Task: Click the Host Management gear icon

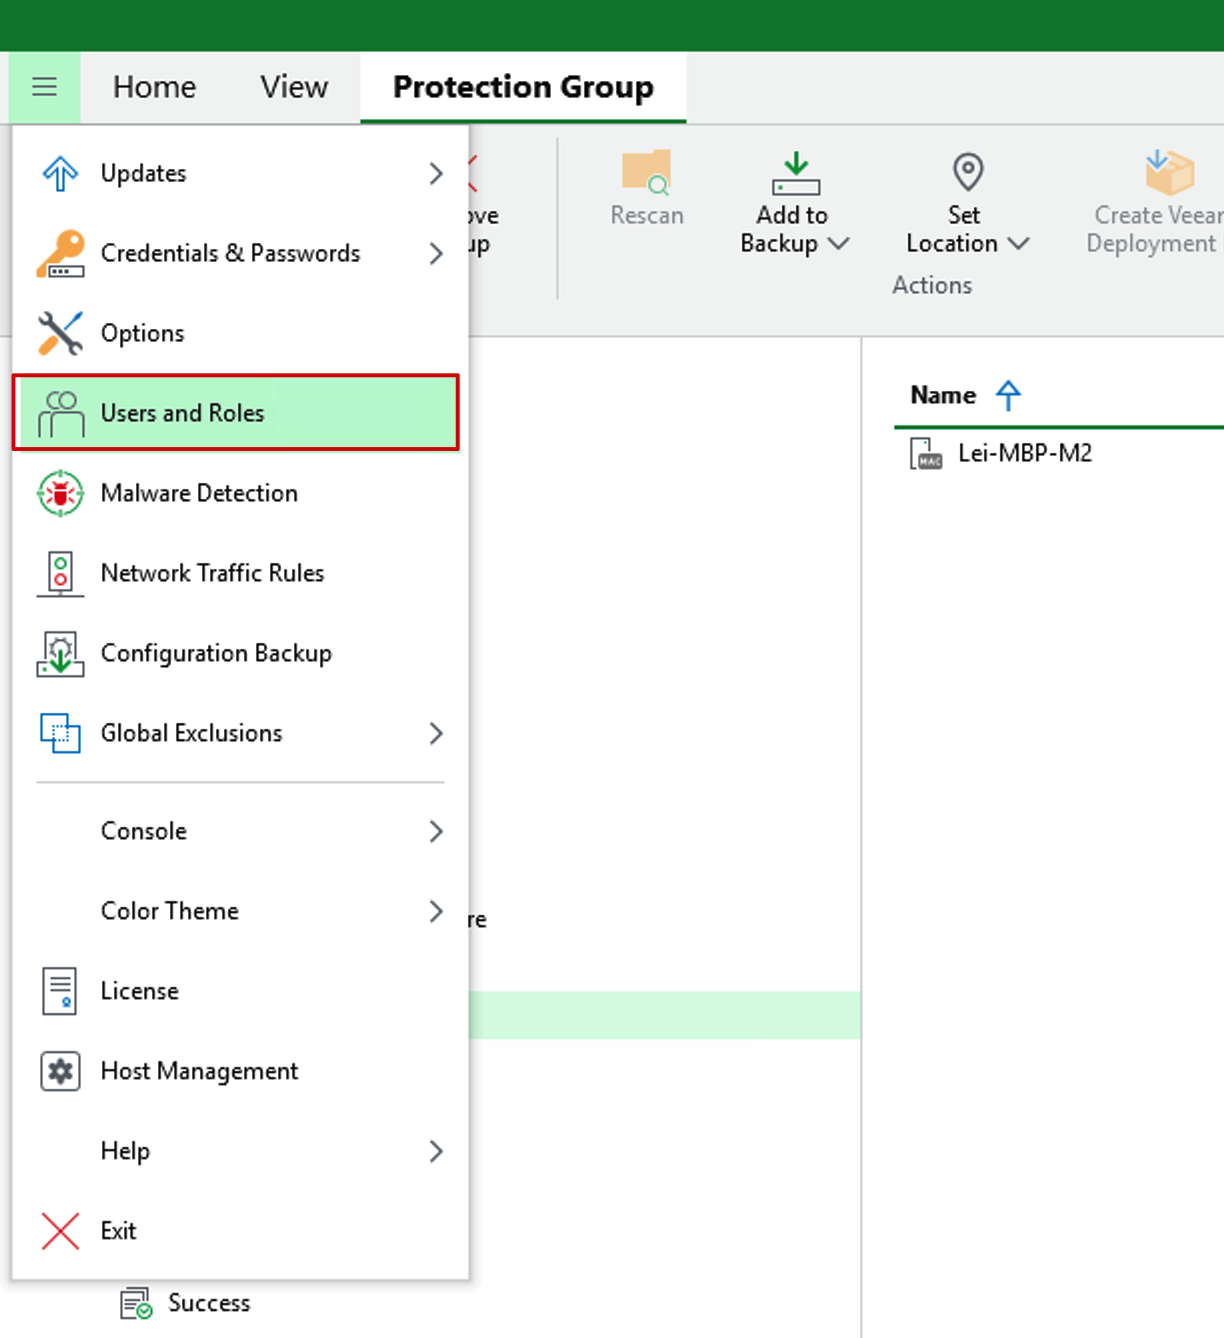Action: tap(60, 1071)
